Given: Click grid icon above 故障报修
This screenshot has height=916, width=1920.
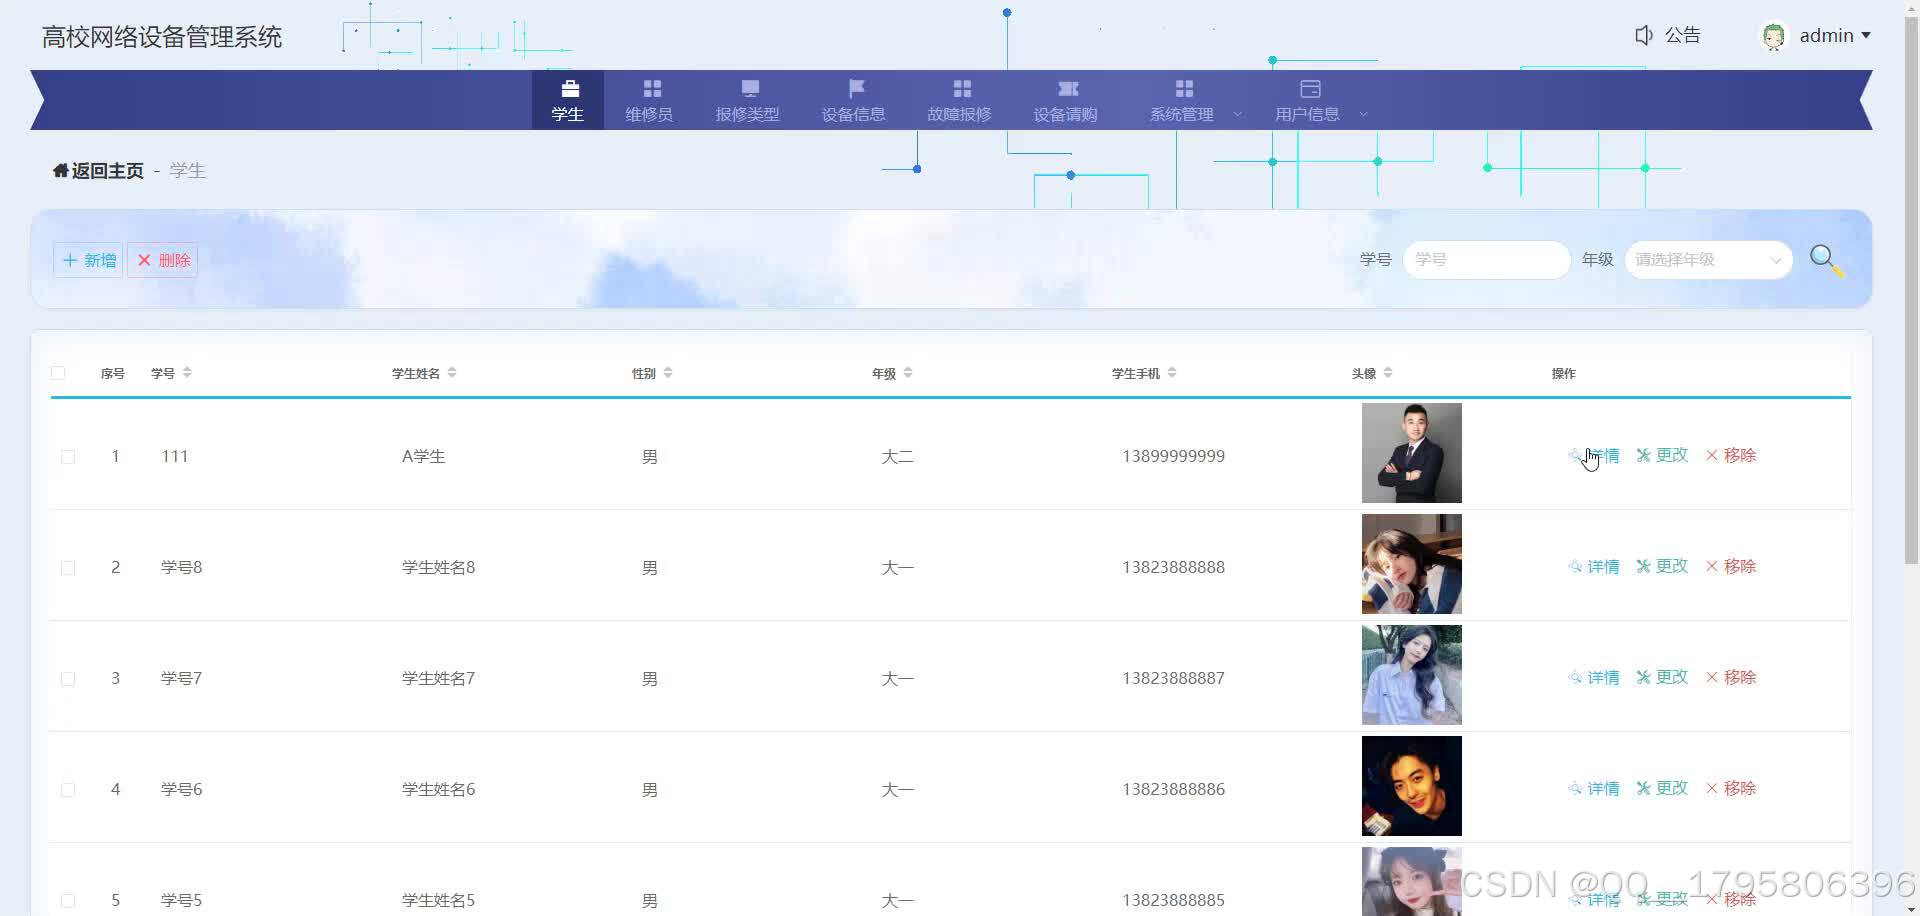Looking at the screenshot, I should (962, 89).
